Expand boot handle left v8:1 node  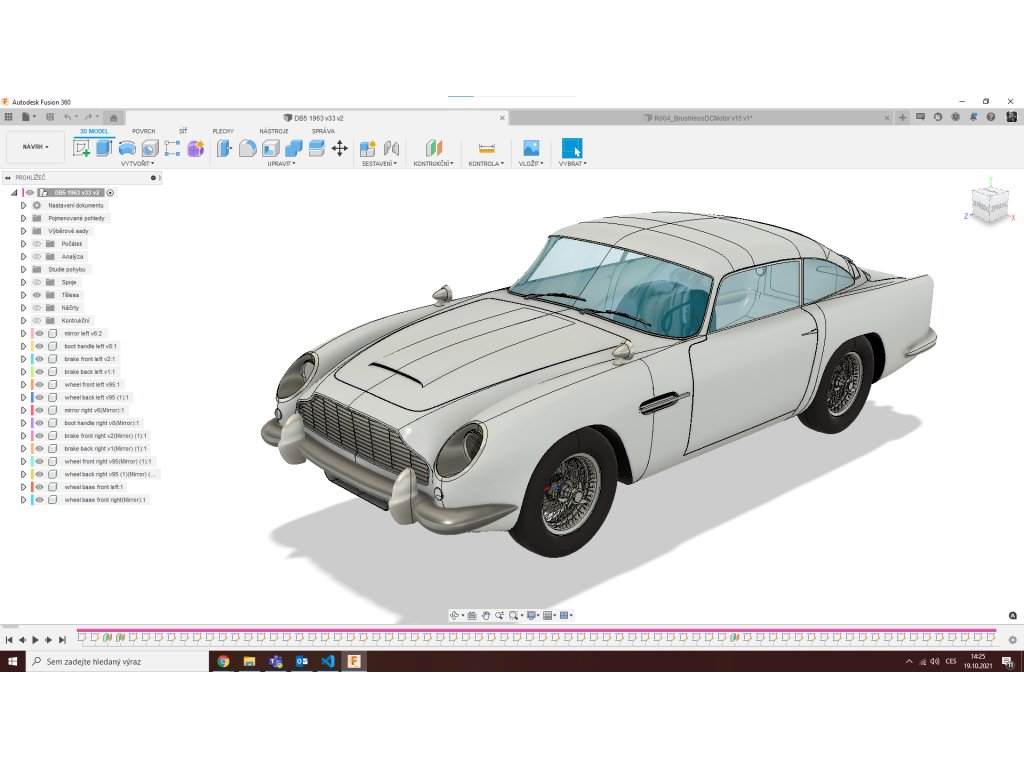click(24, 346)
